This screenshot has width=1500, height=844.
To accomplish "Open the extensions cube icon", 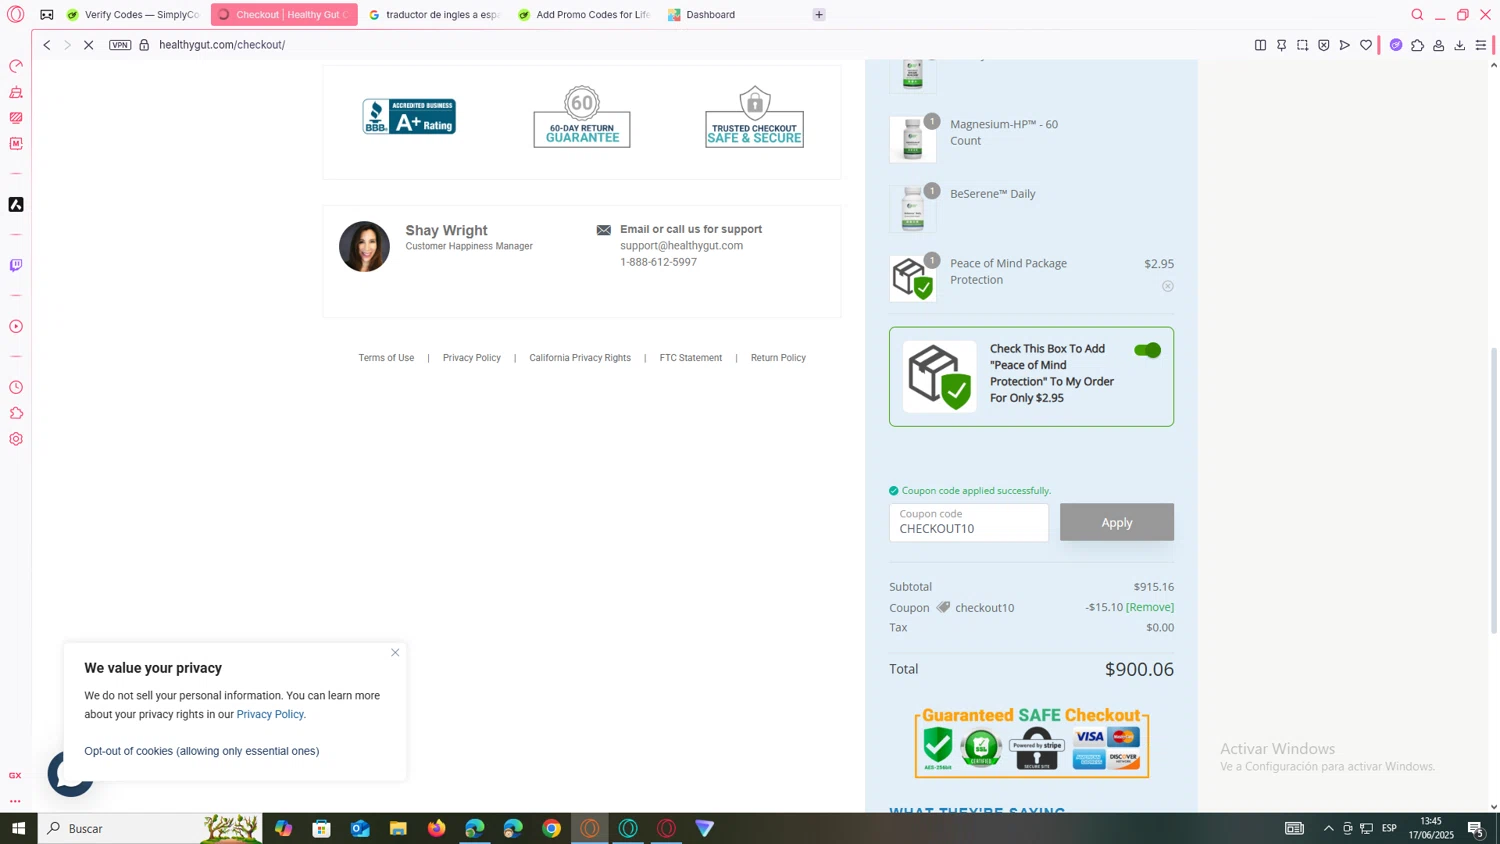I will click(x=1417, y=45).
